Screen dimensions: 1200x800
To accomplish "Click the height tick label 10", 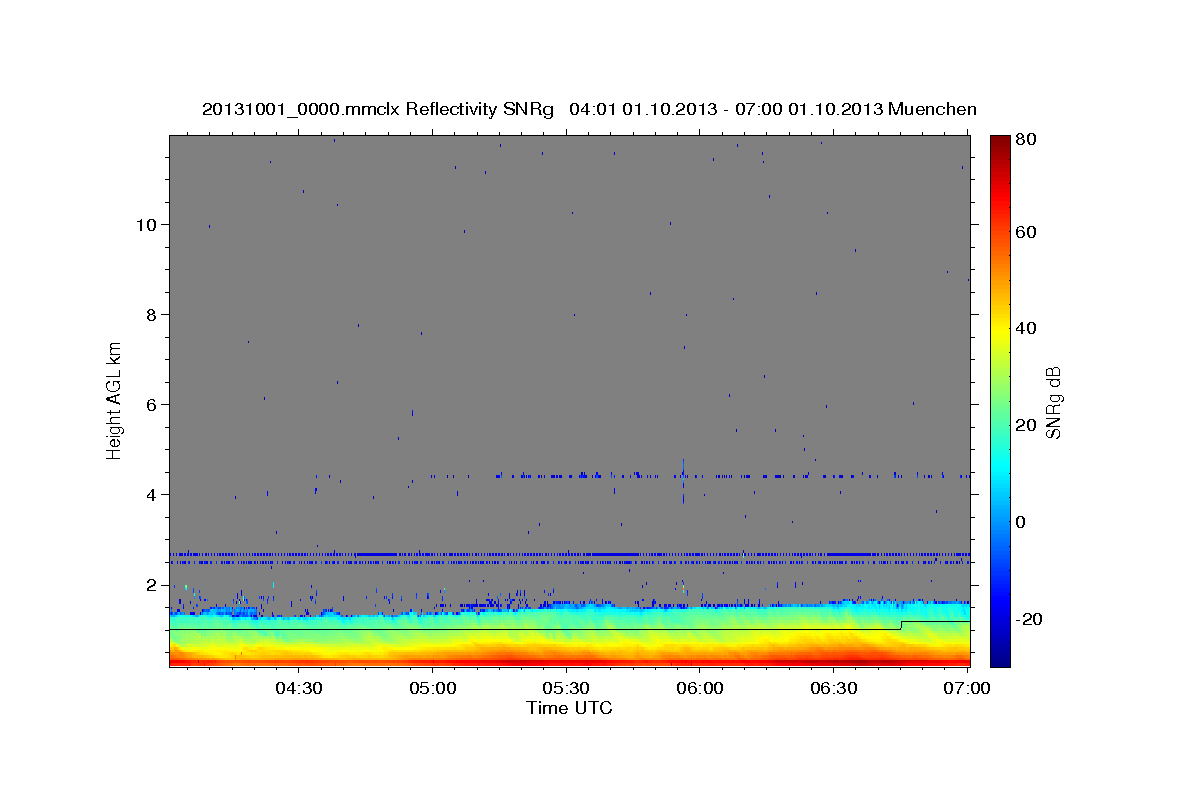I will (145, 225).
